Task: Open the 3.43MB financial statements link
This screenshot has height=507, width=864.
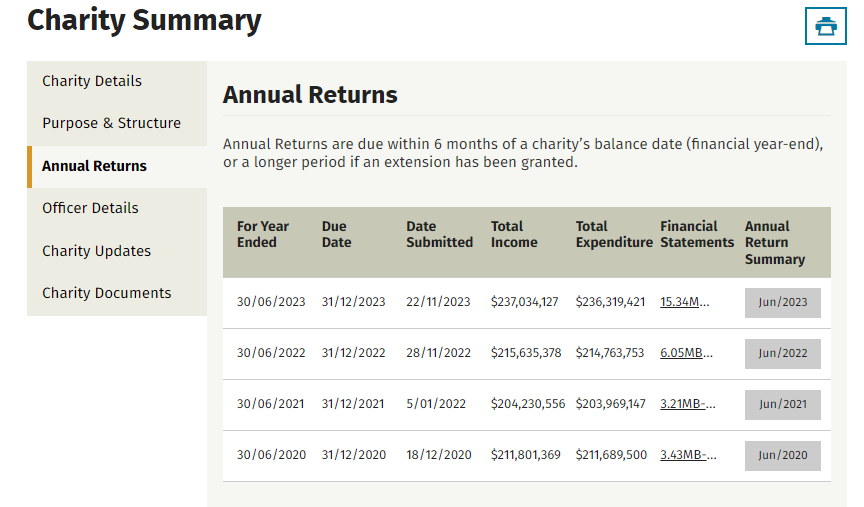Action: click(685, 455)
